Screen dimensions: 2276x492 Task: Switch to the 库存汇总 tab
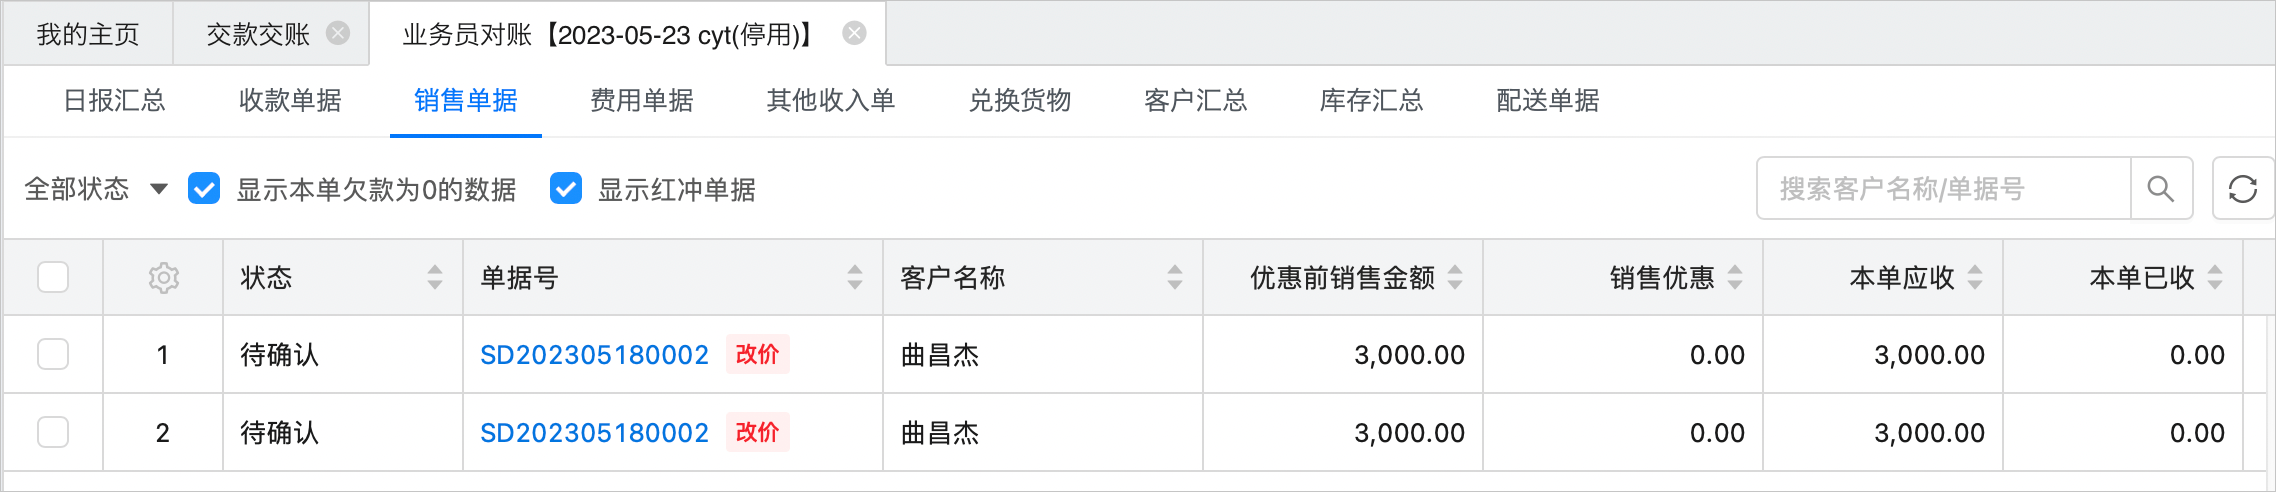(x=1371, y=101)
